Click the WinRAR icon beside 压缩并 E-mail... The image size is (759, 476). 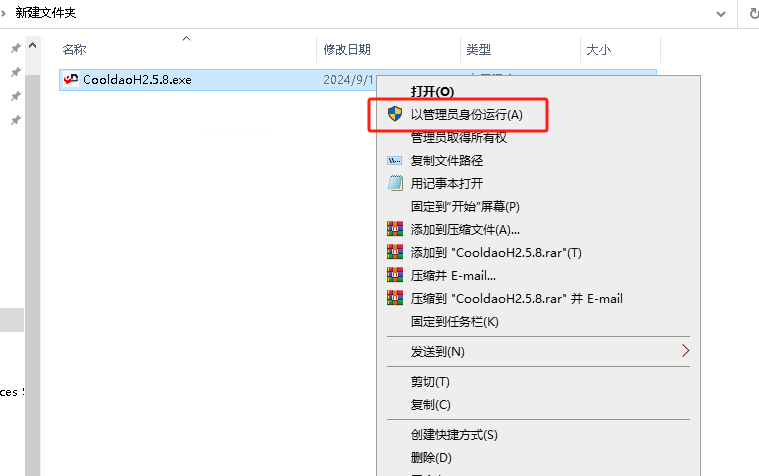click(x=394, y=275)
